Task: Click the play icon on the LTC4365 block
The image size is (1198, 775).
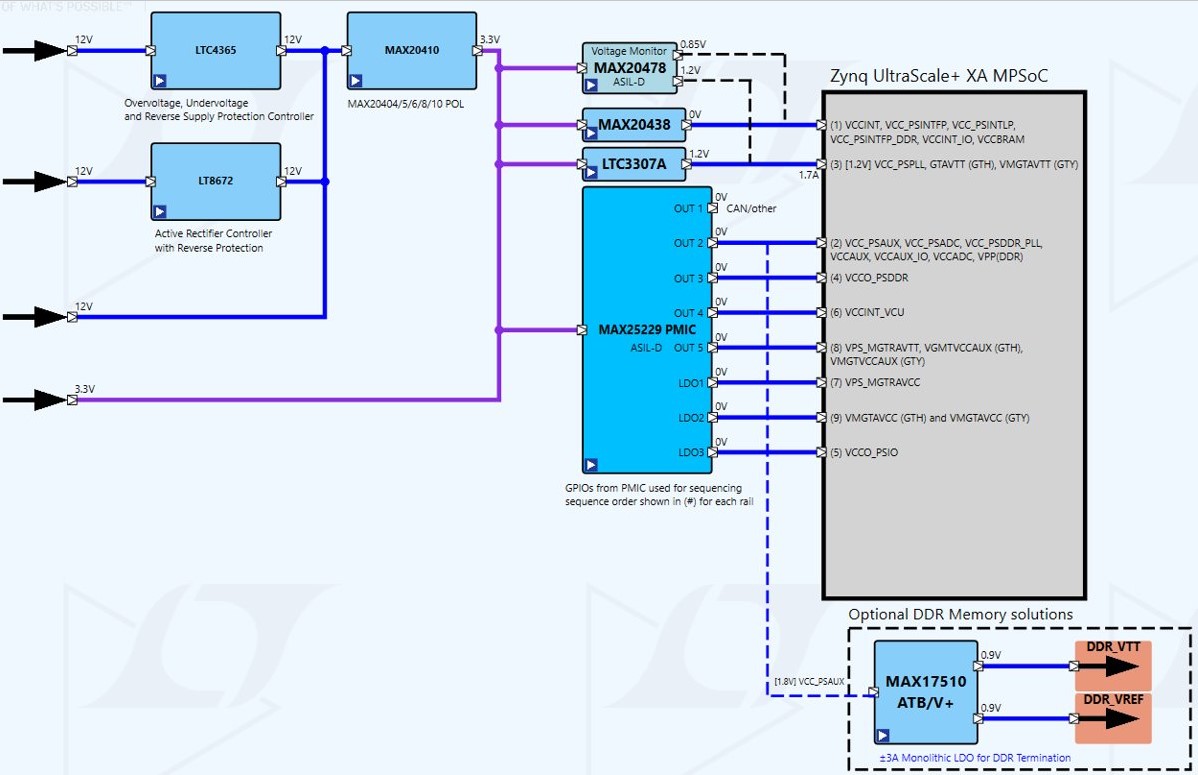Action: [160, 80]
